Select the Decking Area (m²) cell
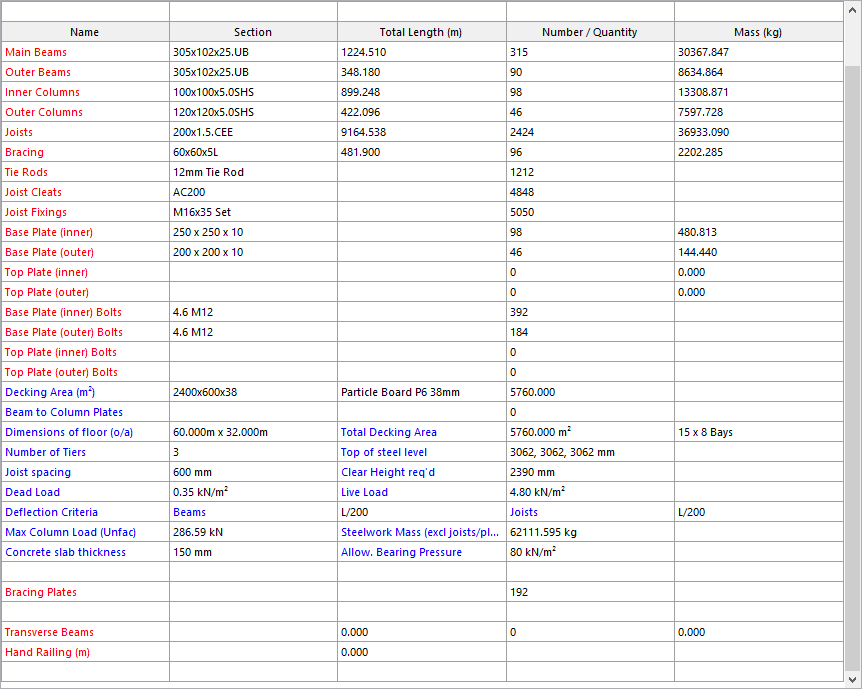 pos(85,392)
